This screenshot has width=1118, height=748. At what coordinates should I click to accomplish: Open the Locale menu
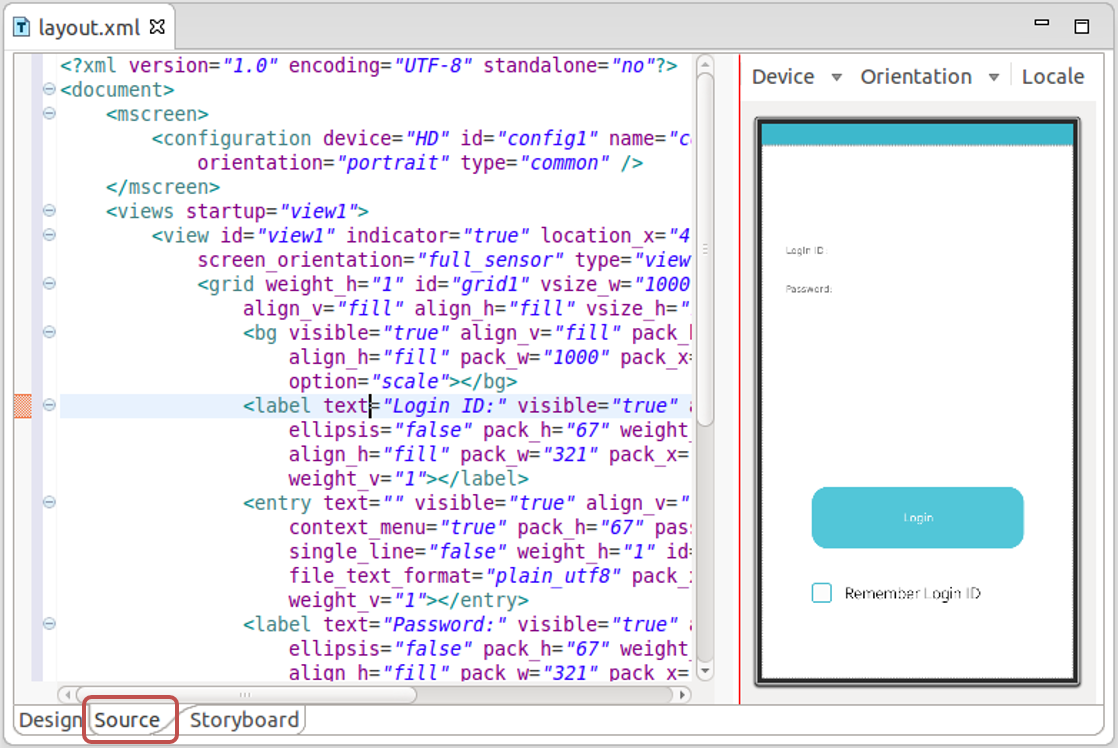pos(1052,77)
